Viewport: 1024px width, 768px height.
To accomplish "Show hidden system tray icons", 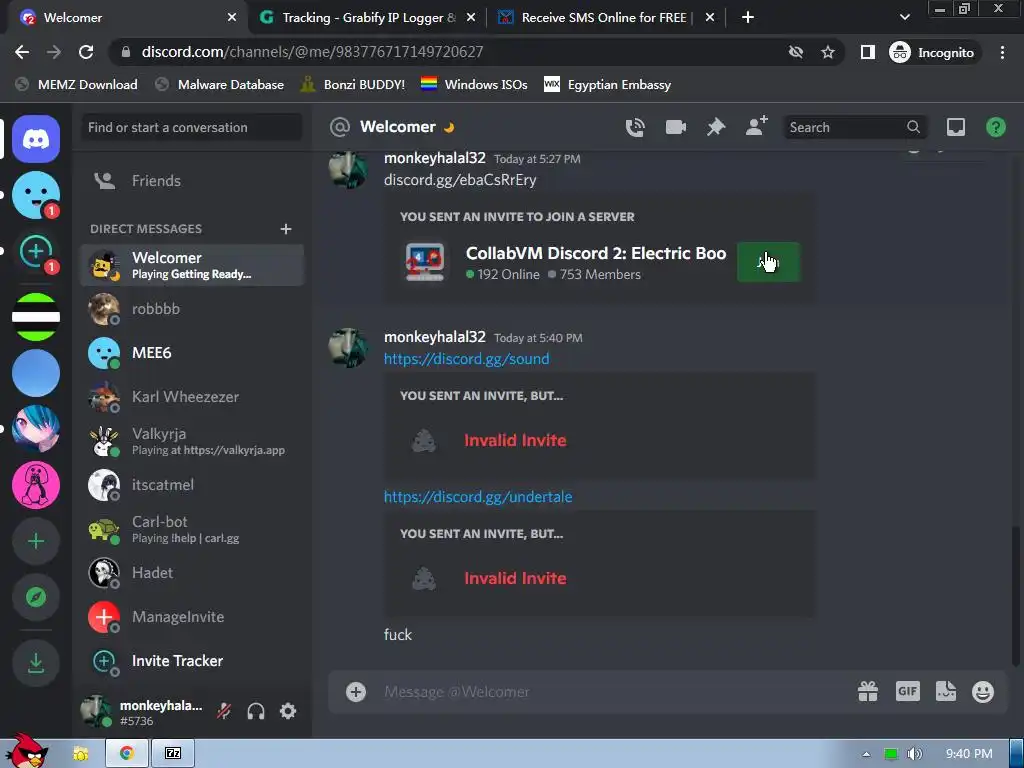I will 866,754.
